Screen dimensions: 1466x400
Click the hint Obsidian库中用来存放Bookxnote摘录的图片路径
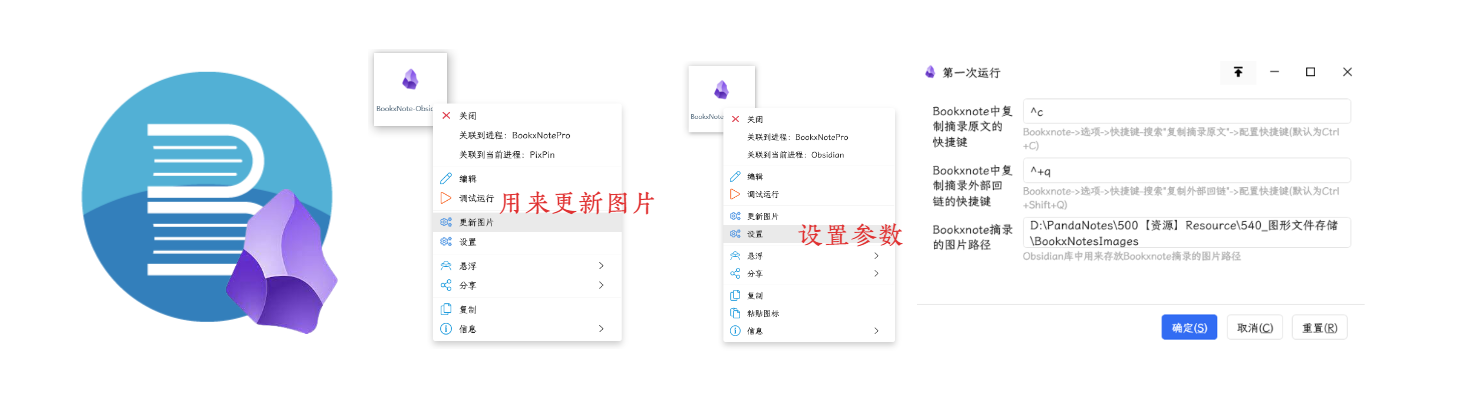click(1131, 256)
